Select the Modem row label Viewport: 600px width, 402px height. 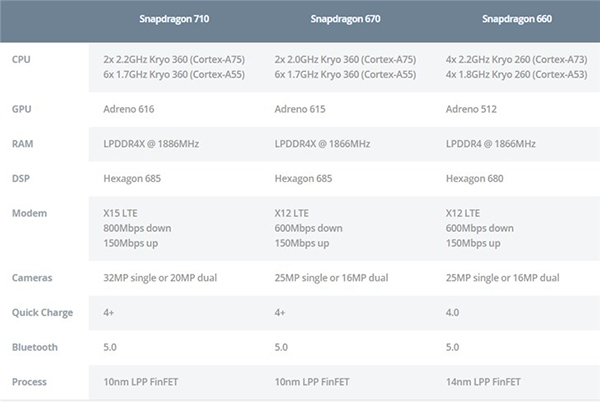click(27, 212)
